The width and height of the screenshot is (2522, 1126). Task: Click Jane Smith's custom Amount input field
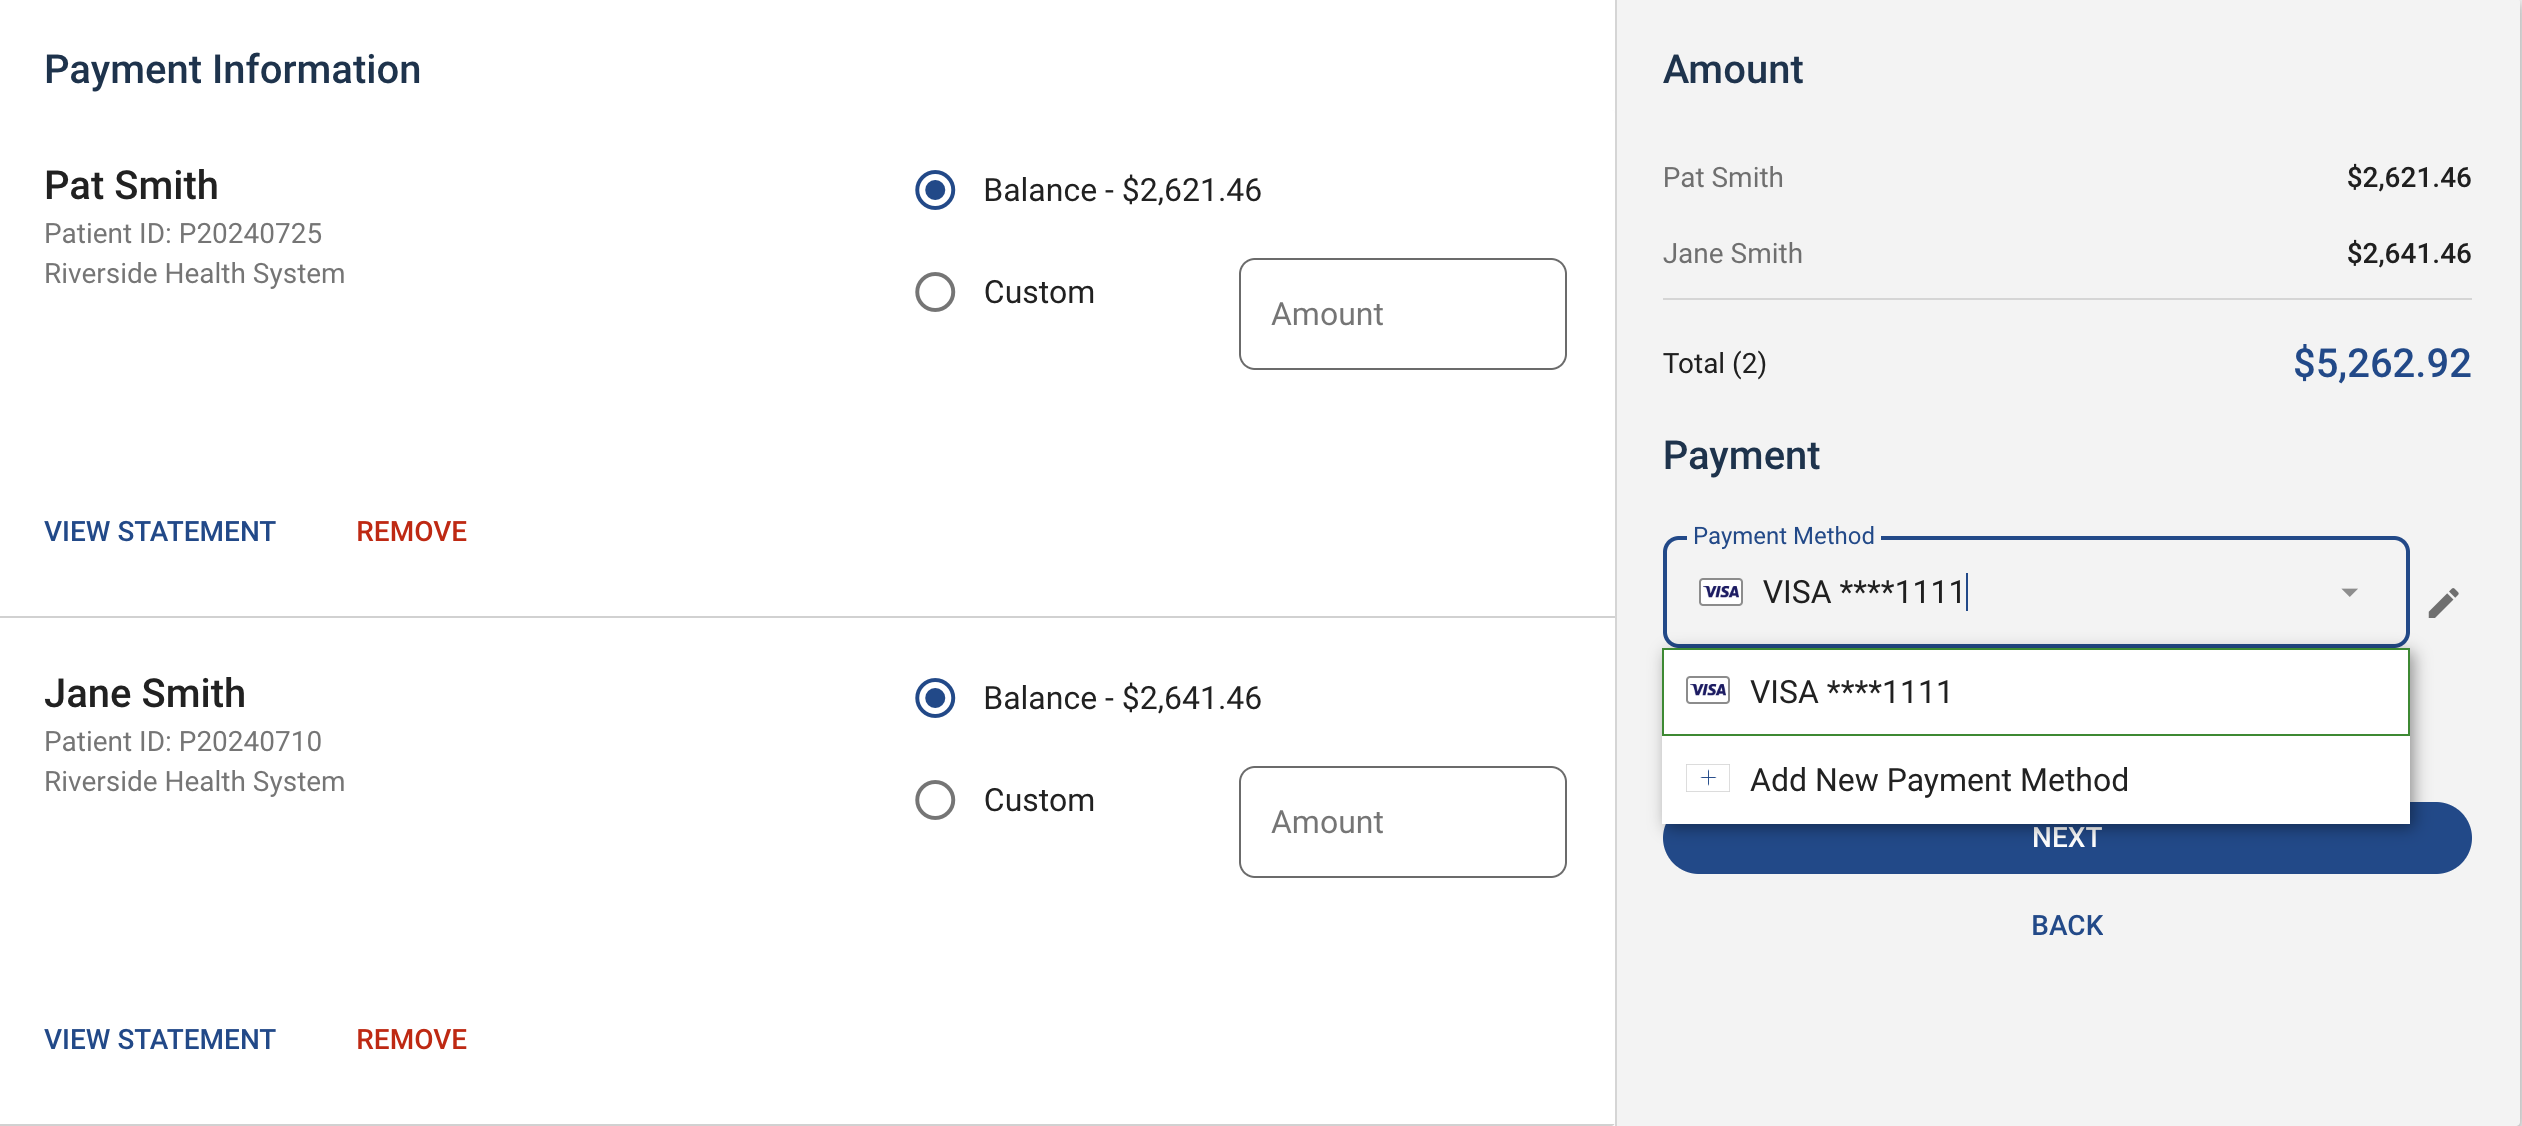pos(1402,821)
